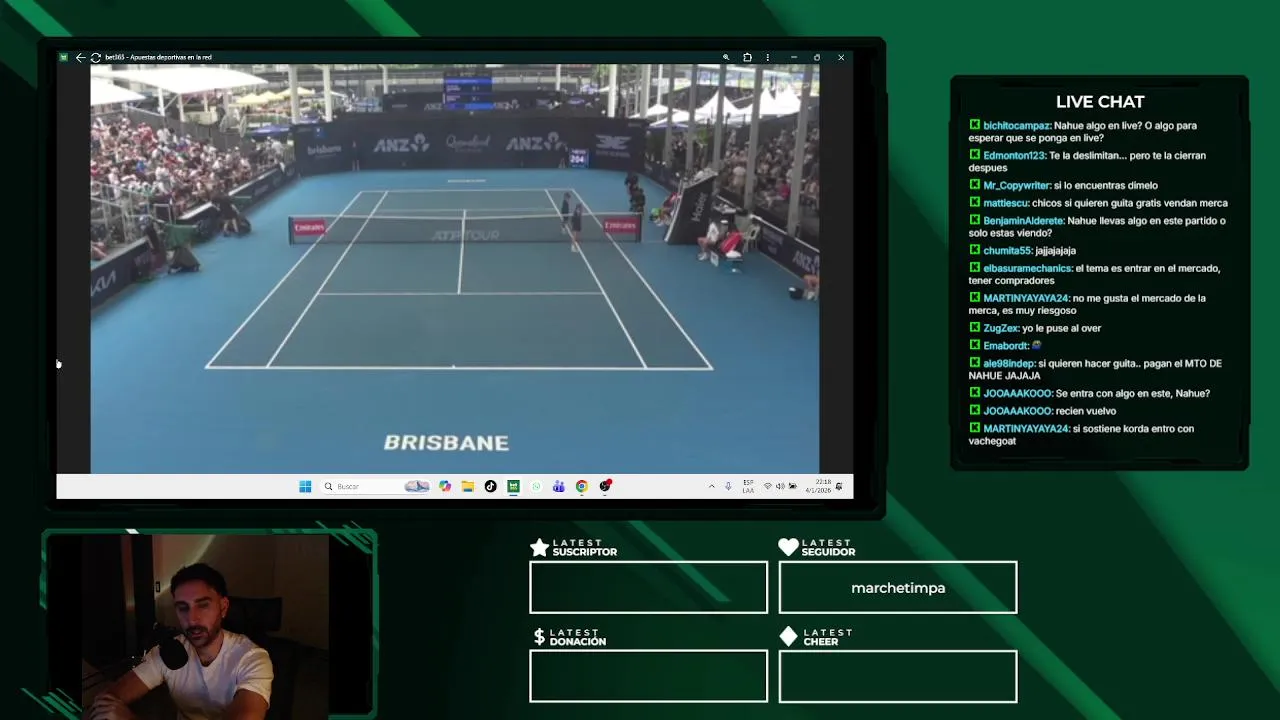The image size is (1280, 720).
Task: Click the empty Latest Cheer box
Action: [x=898, y=676]
